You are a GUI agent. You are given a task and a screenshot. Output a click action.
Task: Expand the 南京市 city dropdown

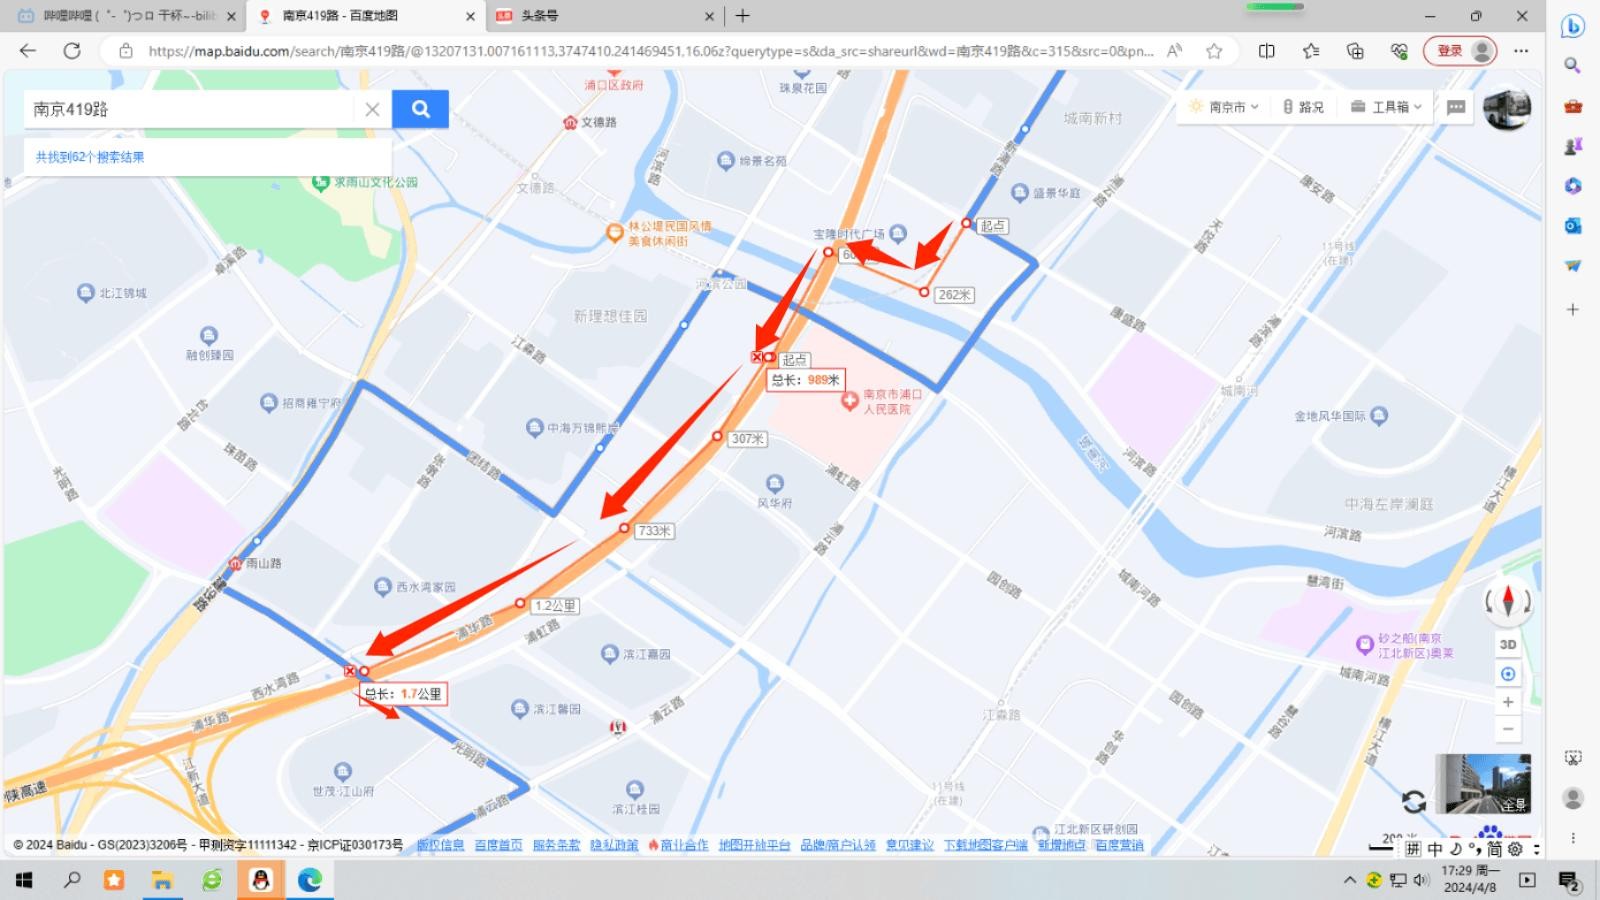click(x=1223, y=107)
